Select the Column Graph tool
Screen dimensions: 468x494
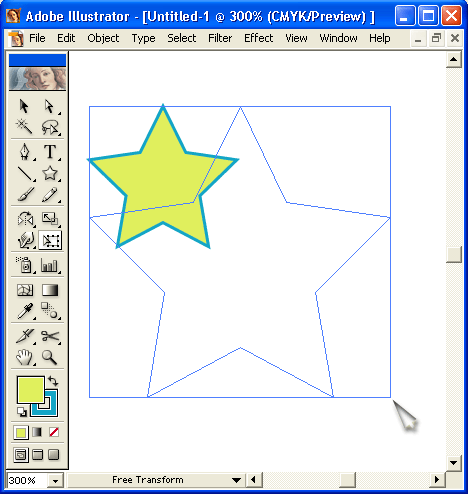tap(50, 265)
